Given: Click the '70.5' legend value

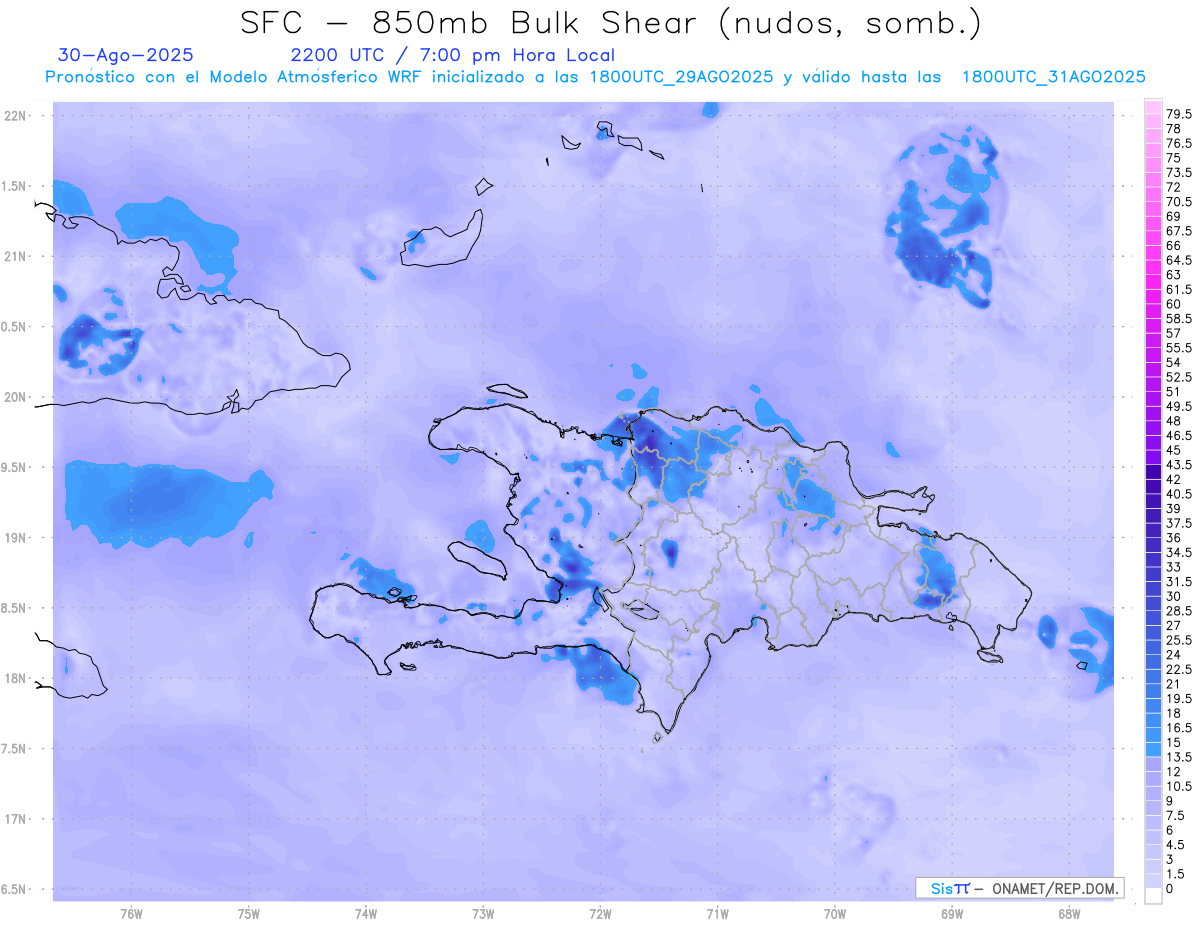Looking at the screenshot, I should point(1180,201).
